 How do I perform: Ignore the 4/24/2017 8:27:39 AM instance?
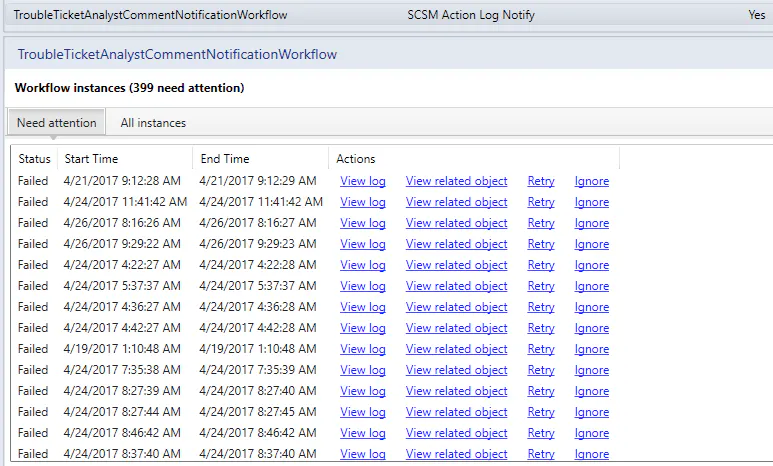click(592, 391)
